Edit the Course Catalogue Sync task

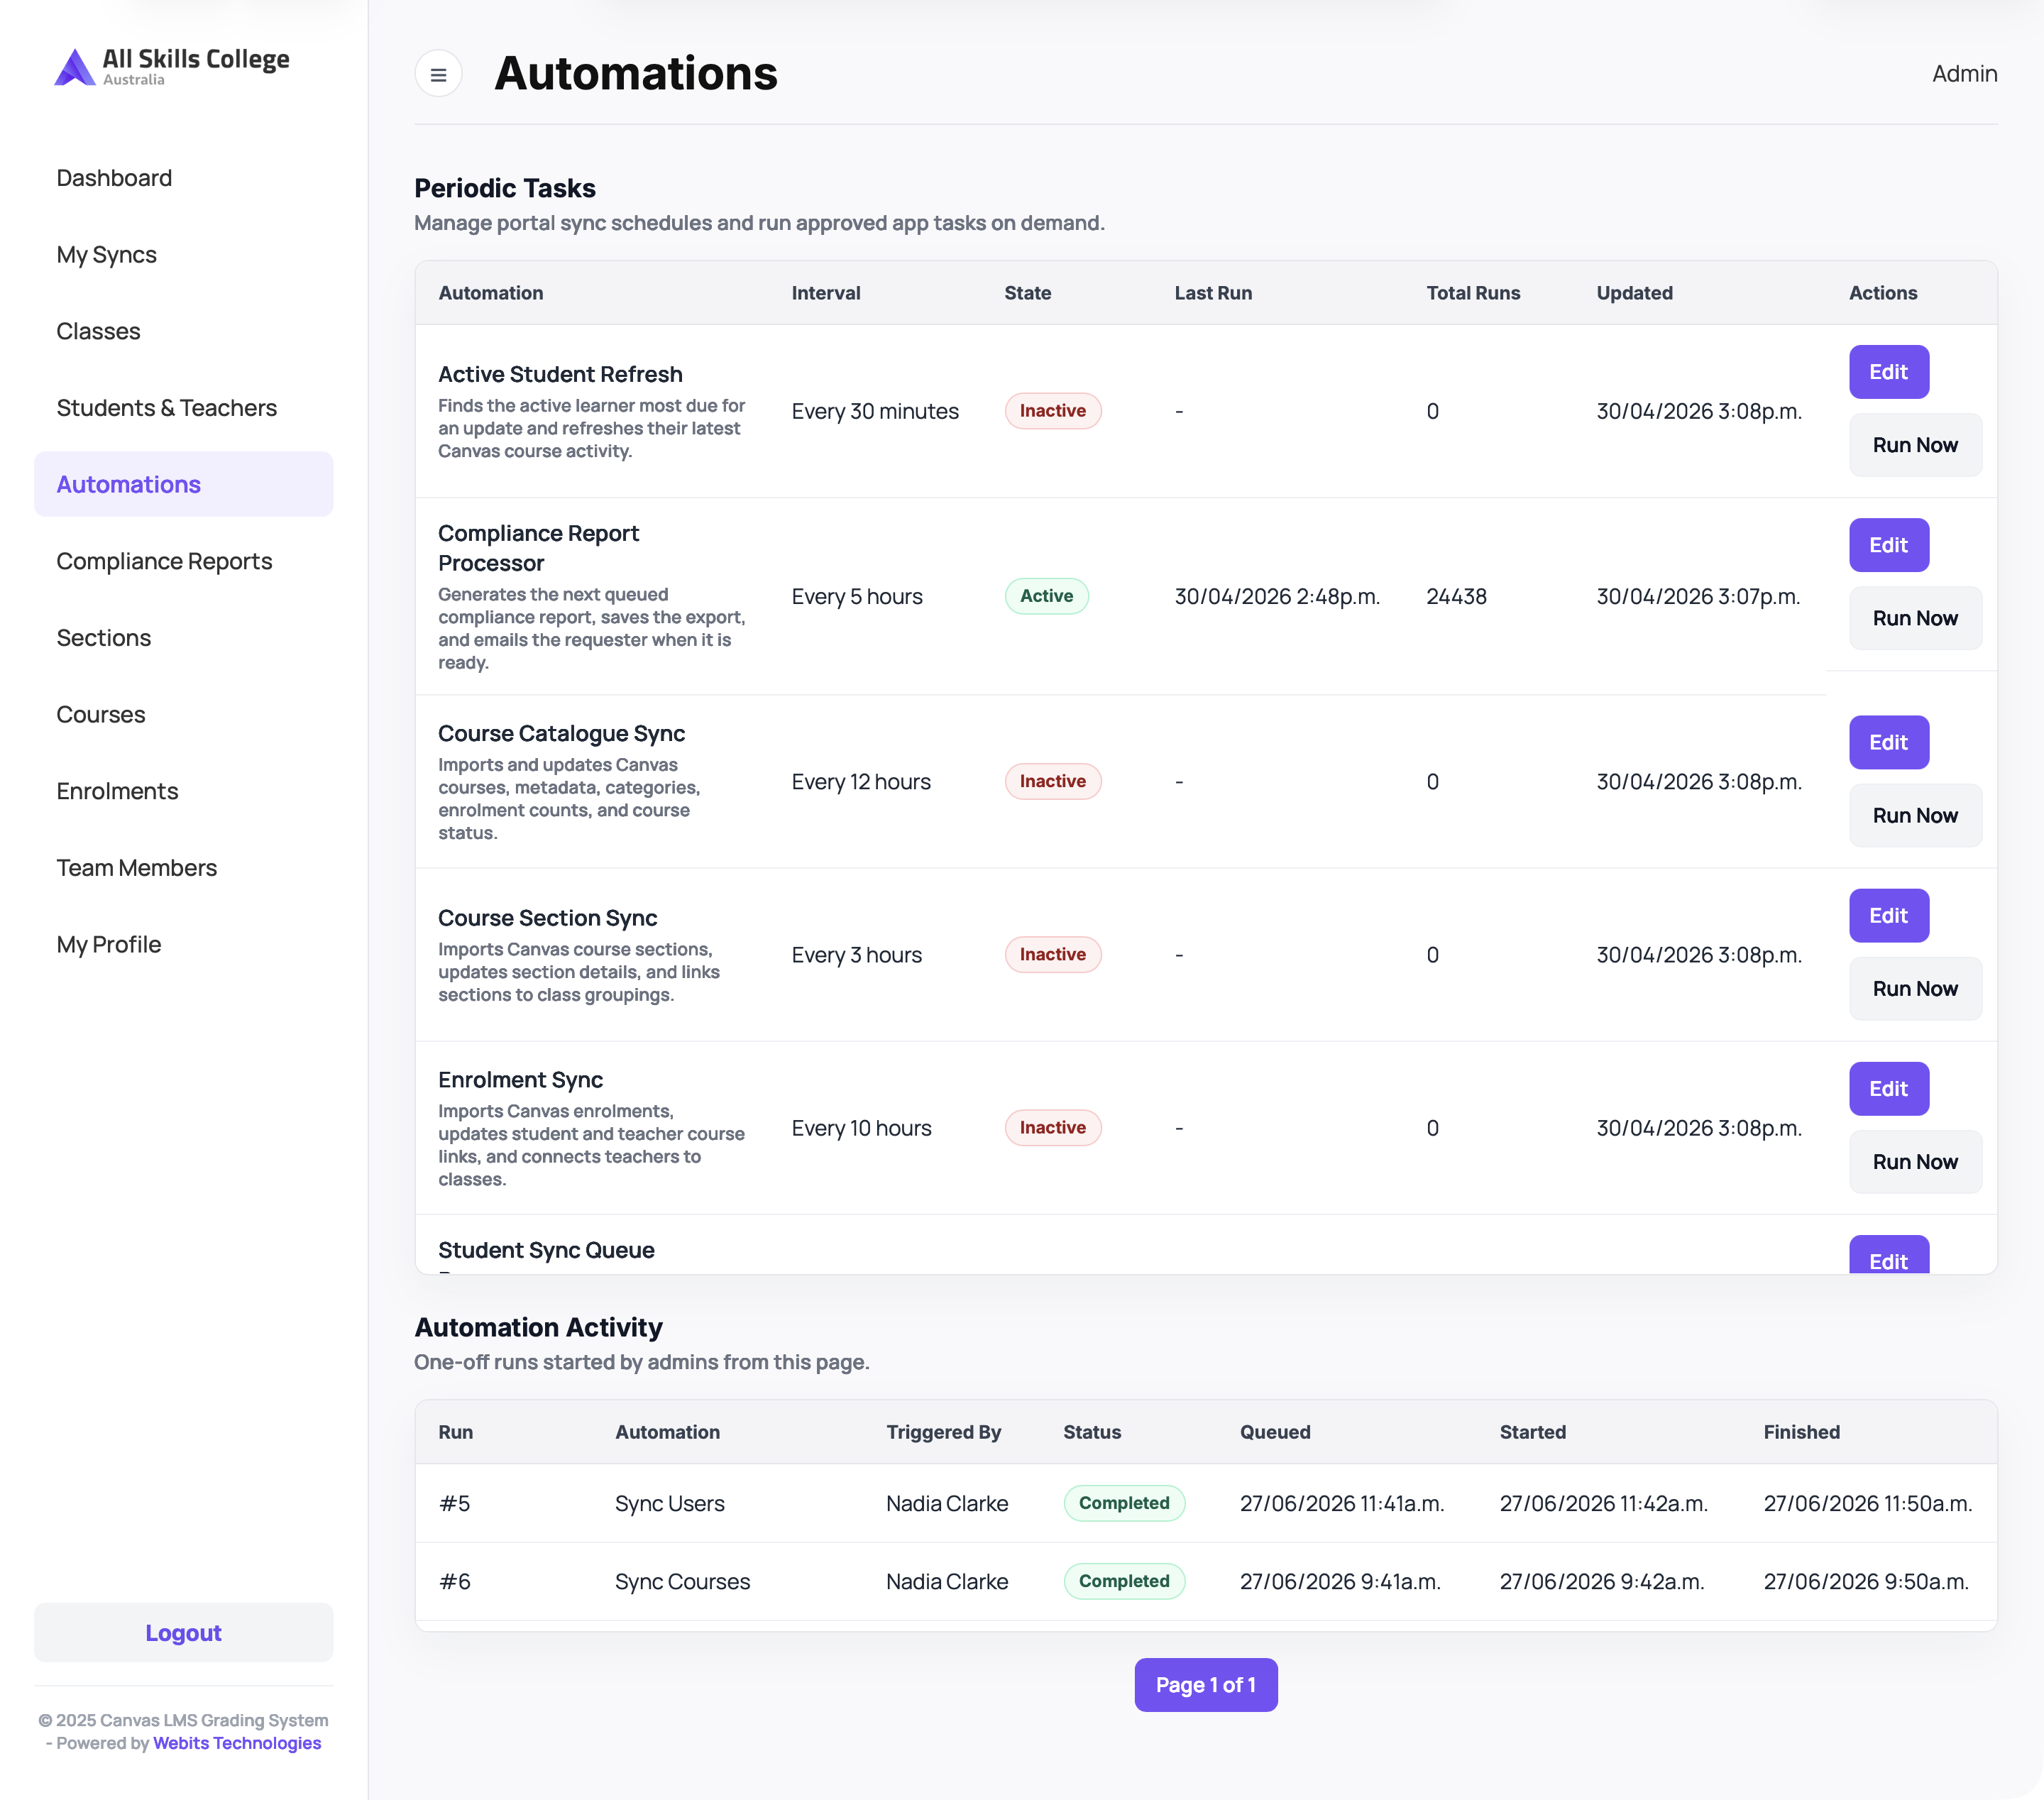point(1888,742)
